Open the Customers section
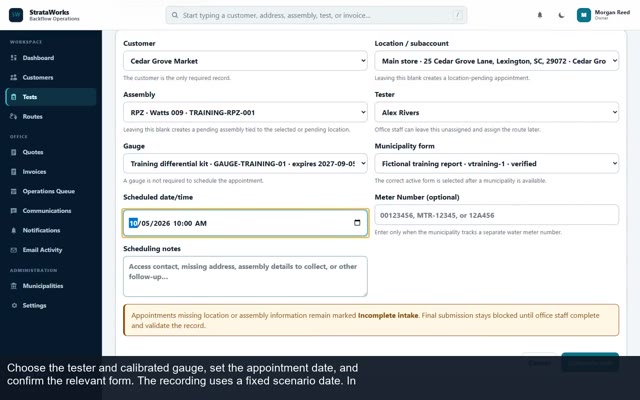Image resolution: width=640 pixels, height=400 pixels. 51,78
